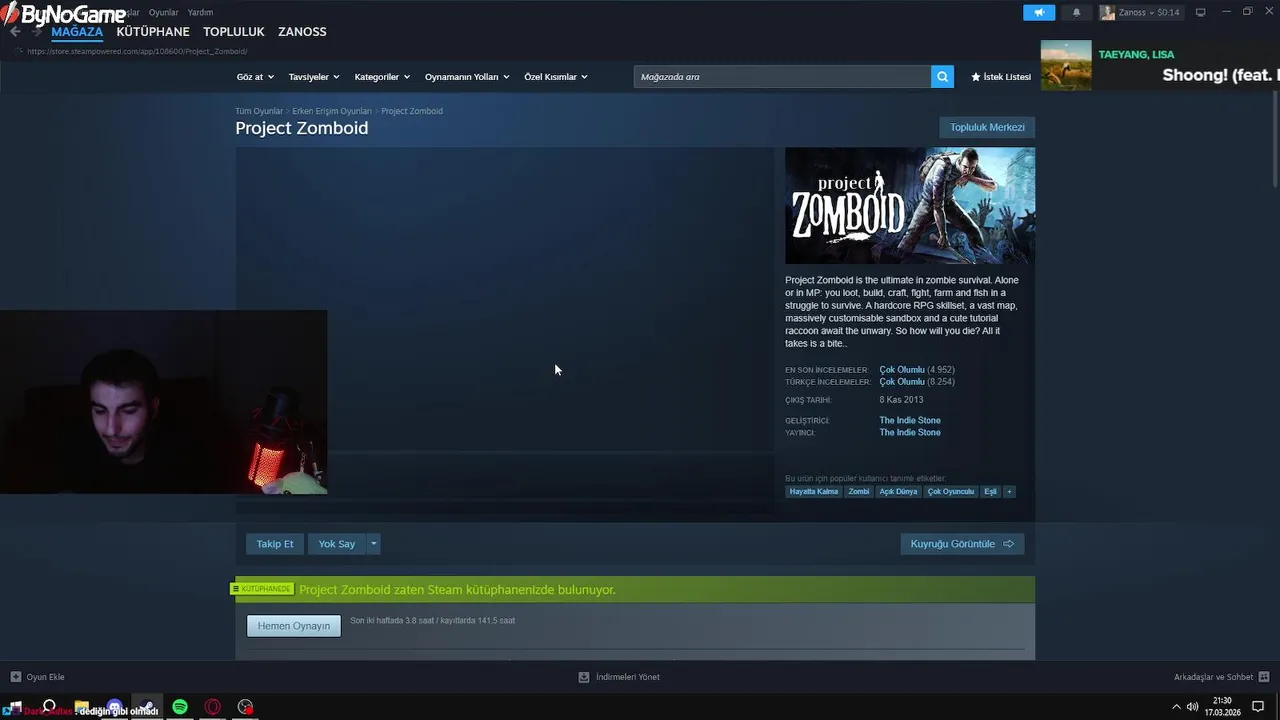Click the store URL address text
This screenshot has width=1280, height=720.
137,51
